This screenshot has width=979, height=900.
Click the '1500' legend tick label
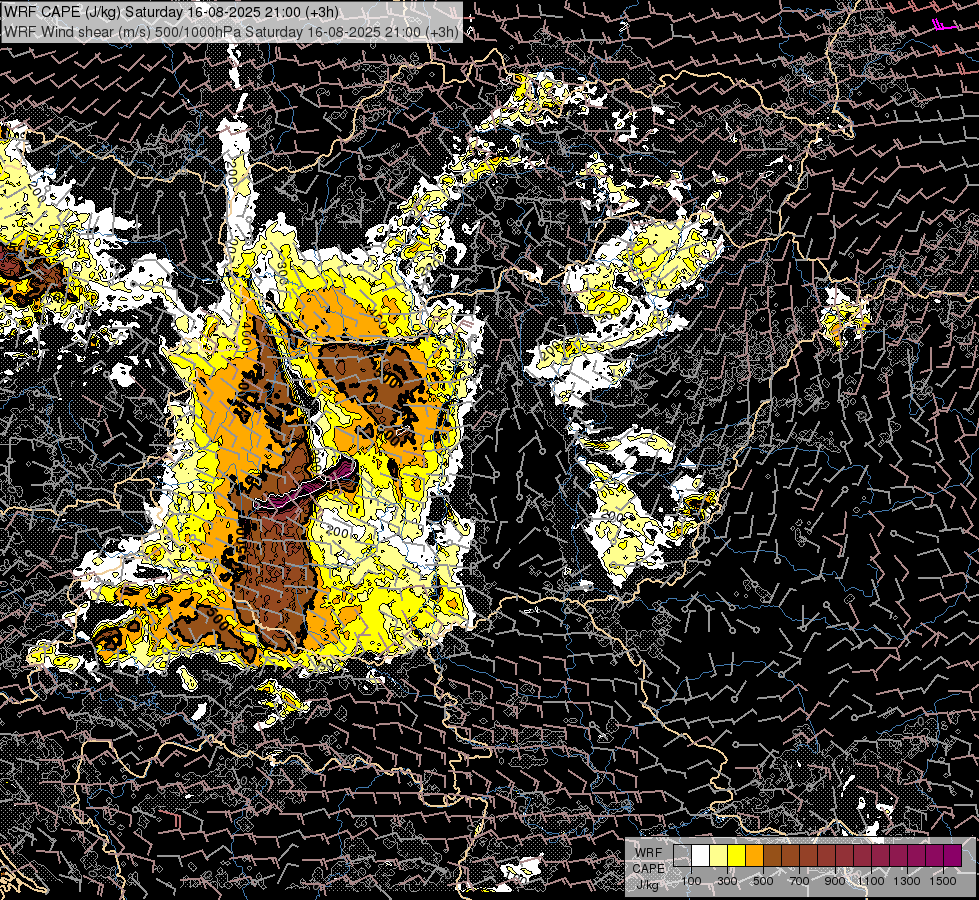coord(943,881)
